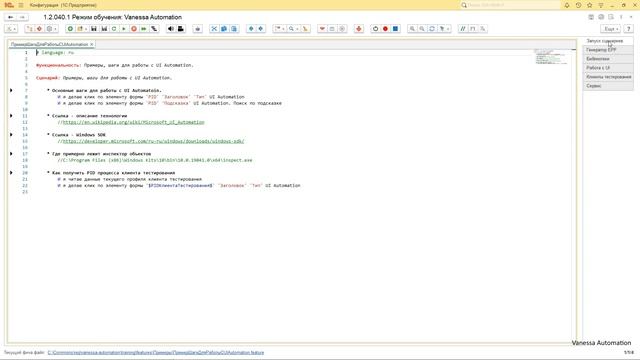Collapse the 'Как получить PID процесса' section arrow

point(11,173)
